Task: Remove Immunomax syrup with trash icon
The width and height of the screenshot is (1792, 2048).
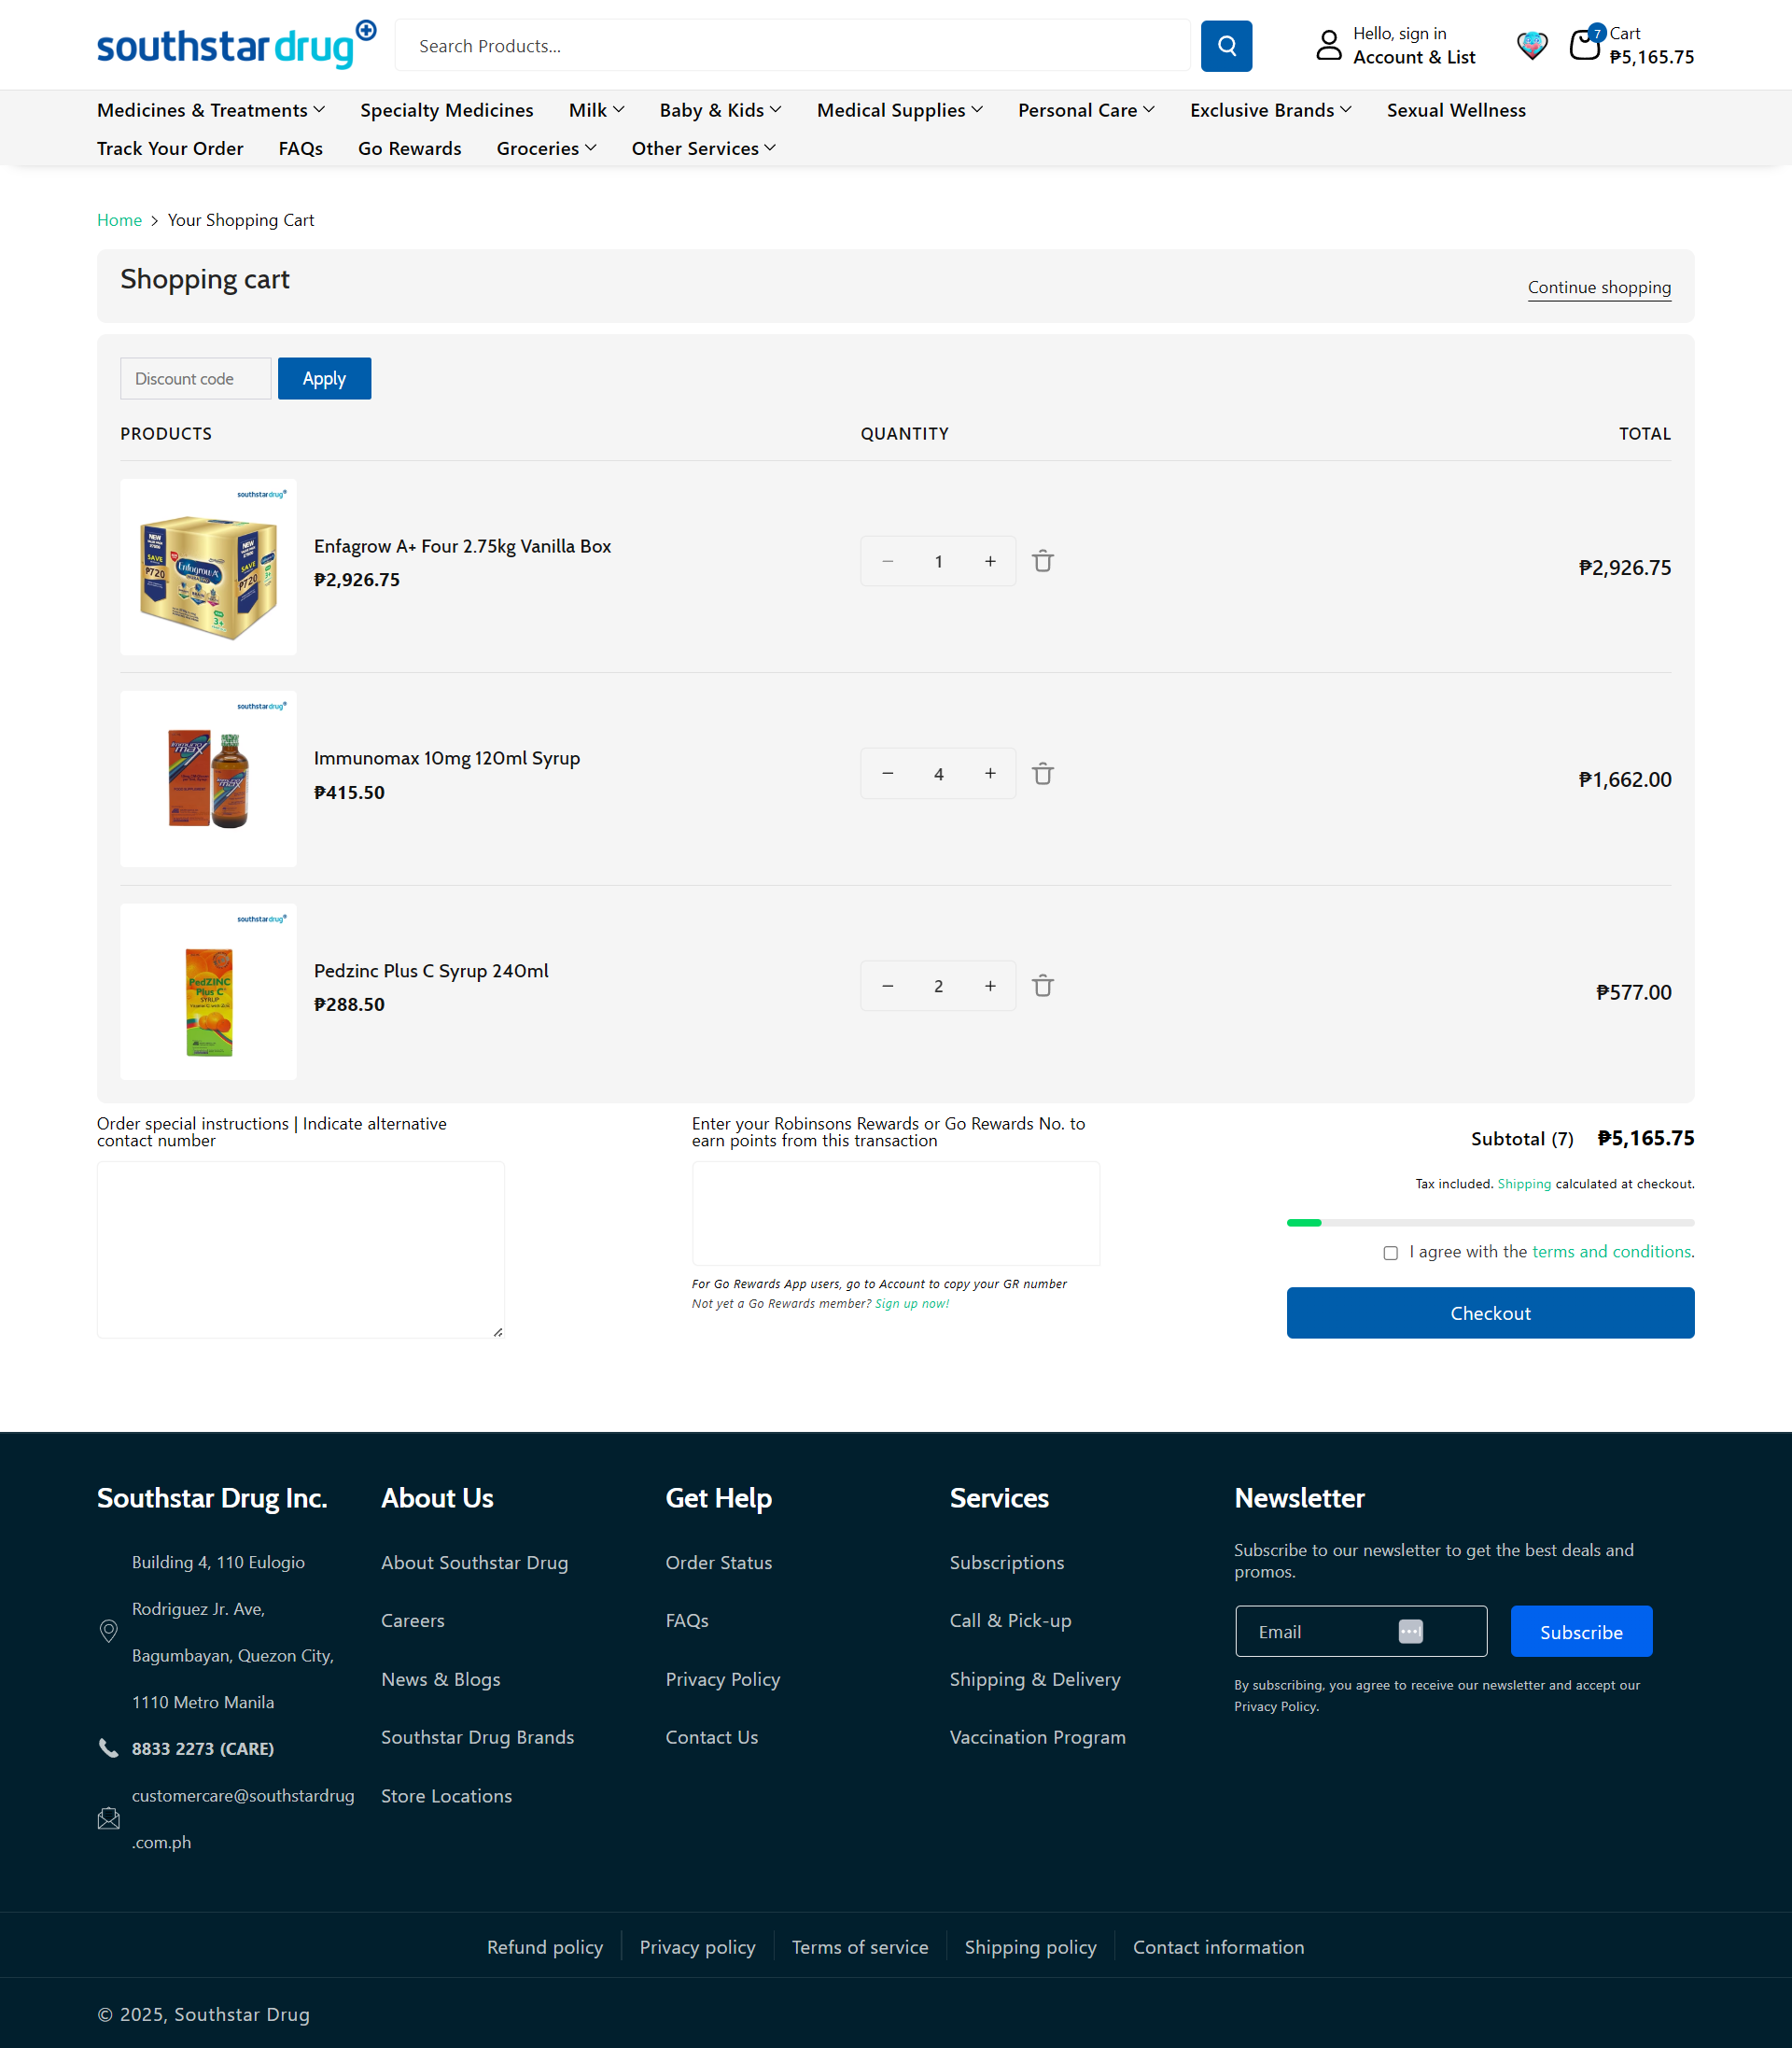Action: (x=1042, y=774)
